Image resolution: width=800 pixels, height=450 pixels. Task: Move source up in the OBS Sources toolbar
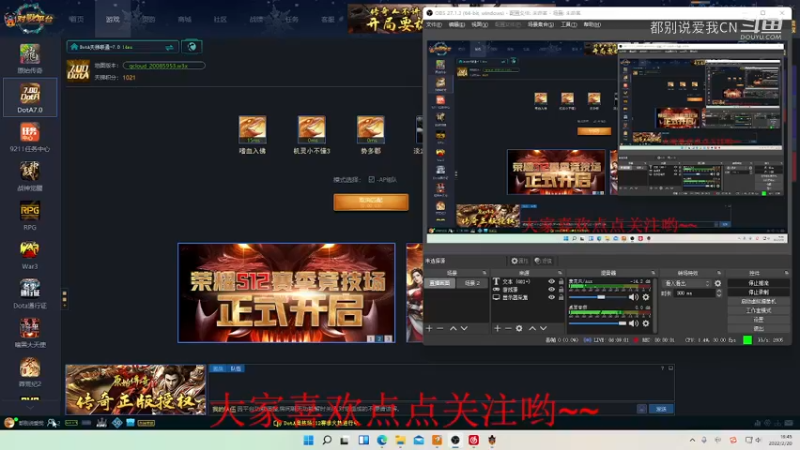point(532,329)
